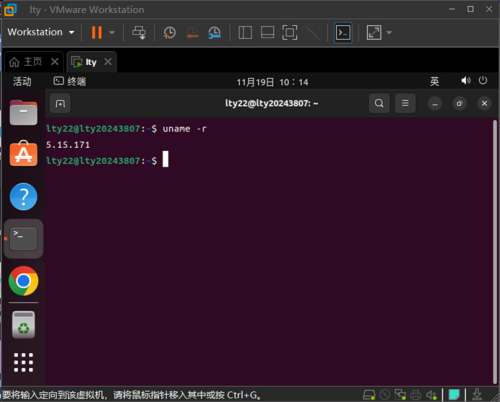Click the Terminal dock icon
500x402 pixels.
point(23,239)
